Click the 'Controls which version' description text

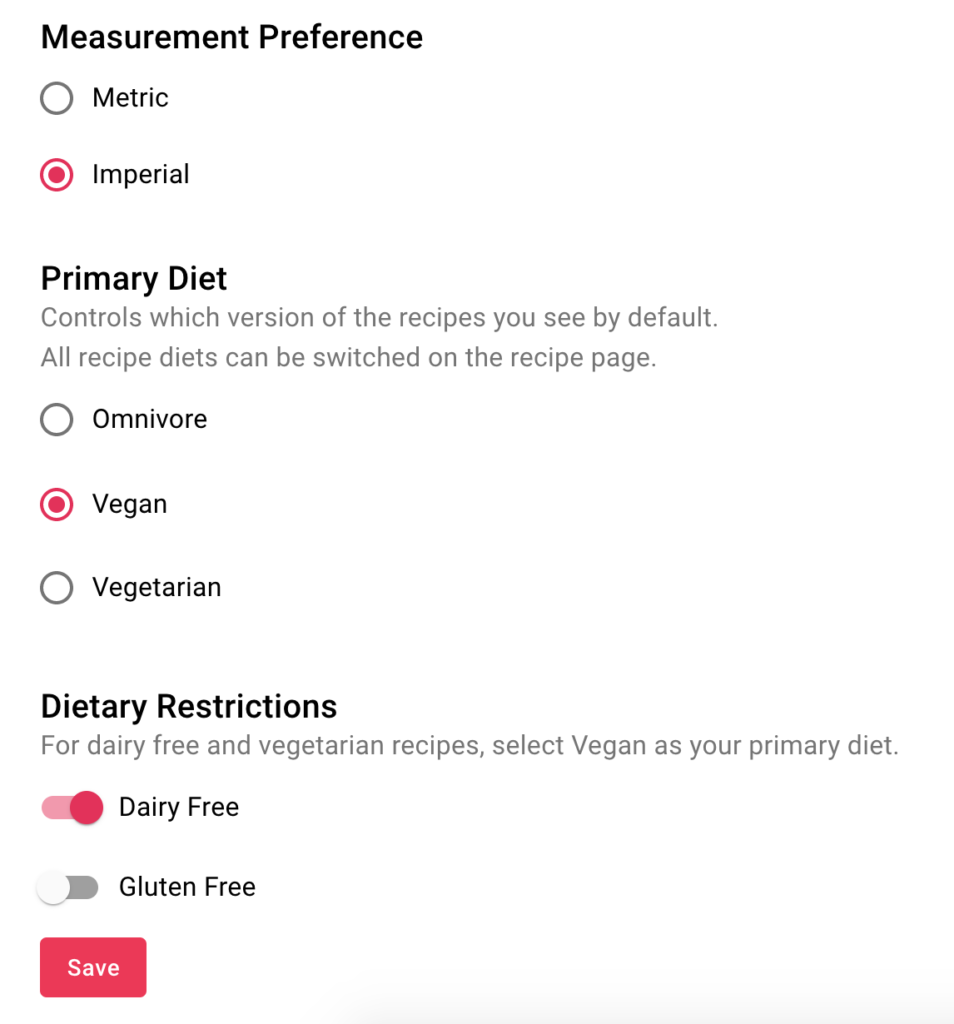[x=379, y=318]
